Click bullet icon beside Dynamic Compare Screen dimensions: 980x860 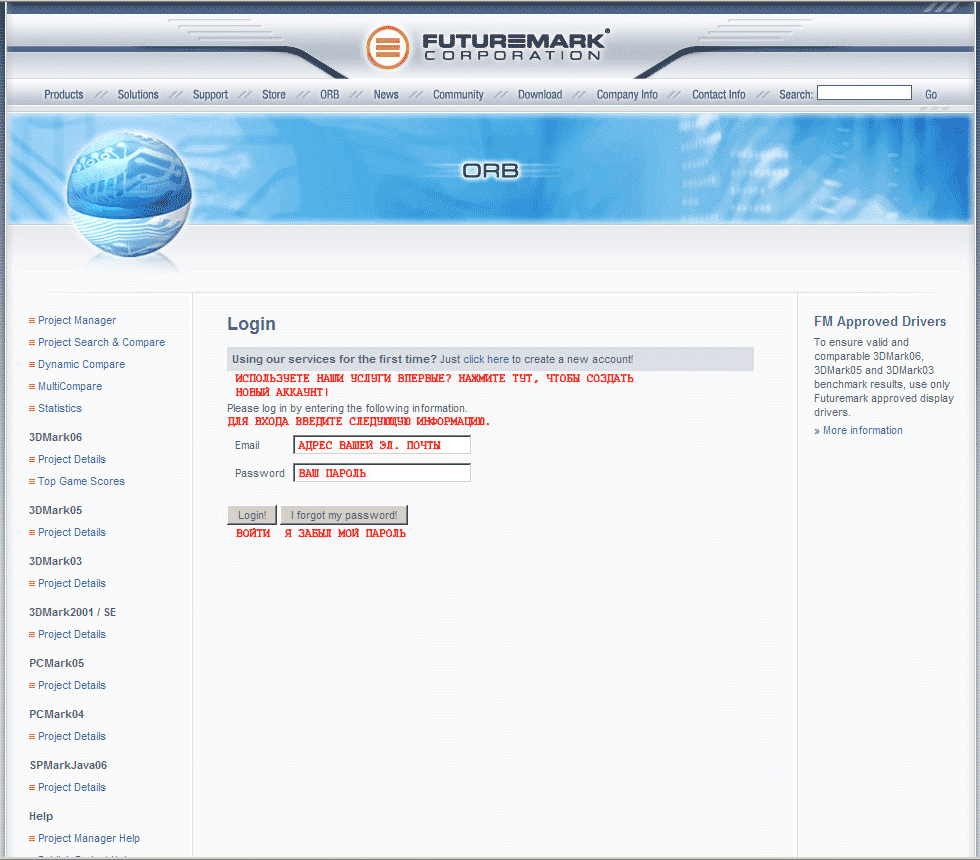click(x=32, y=364)
